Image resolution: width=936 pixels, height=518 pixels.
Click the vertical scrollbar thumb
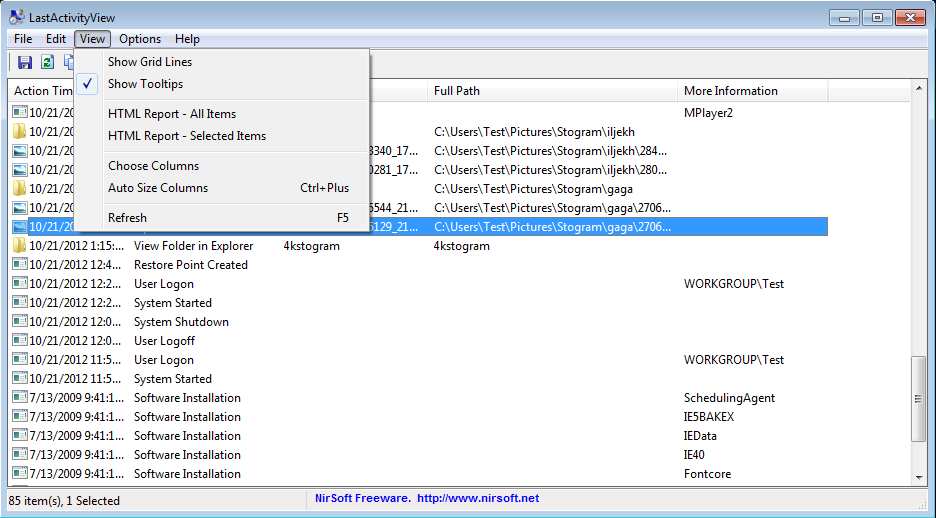click(x=919, y=399)
